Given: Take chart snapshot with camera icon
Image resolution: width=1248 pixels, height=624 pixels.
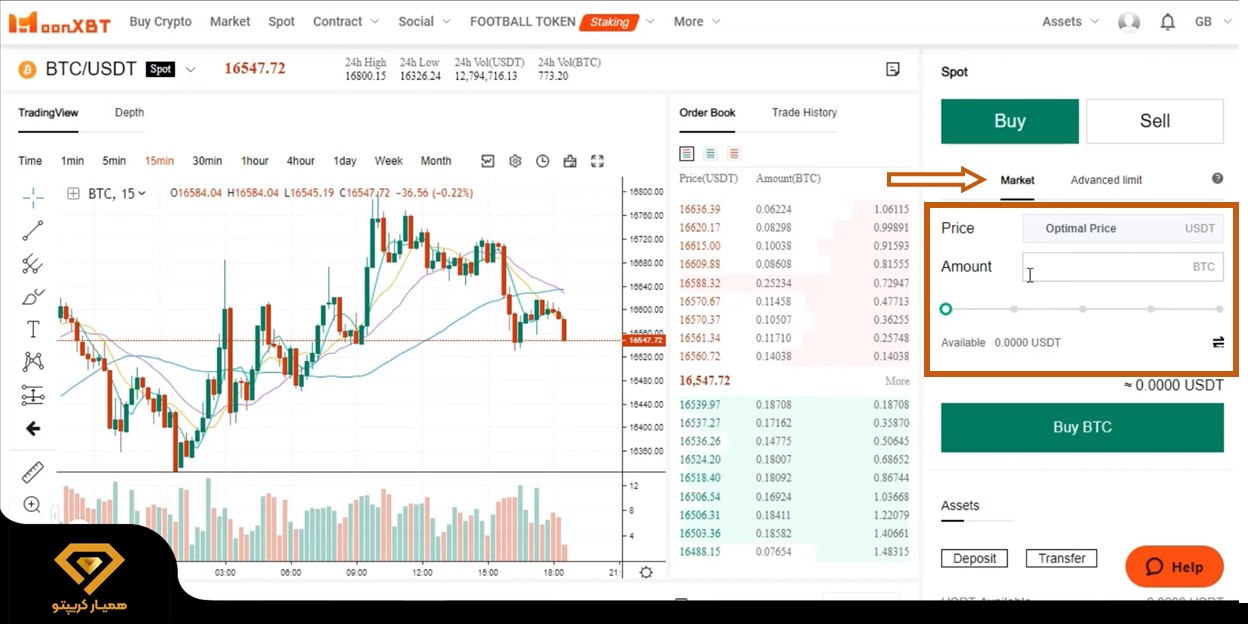Looking at the screenshot, I should (x=570, y=161).
